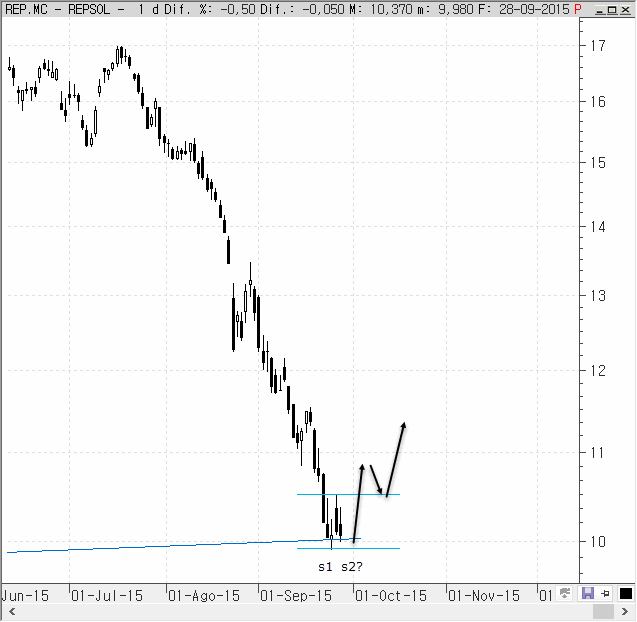Click the left arrow of the horizontal scrollbar
The image size is (637, 622).
point(12,611)
